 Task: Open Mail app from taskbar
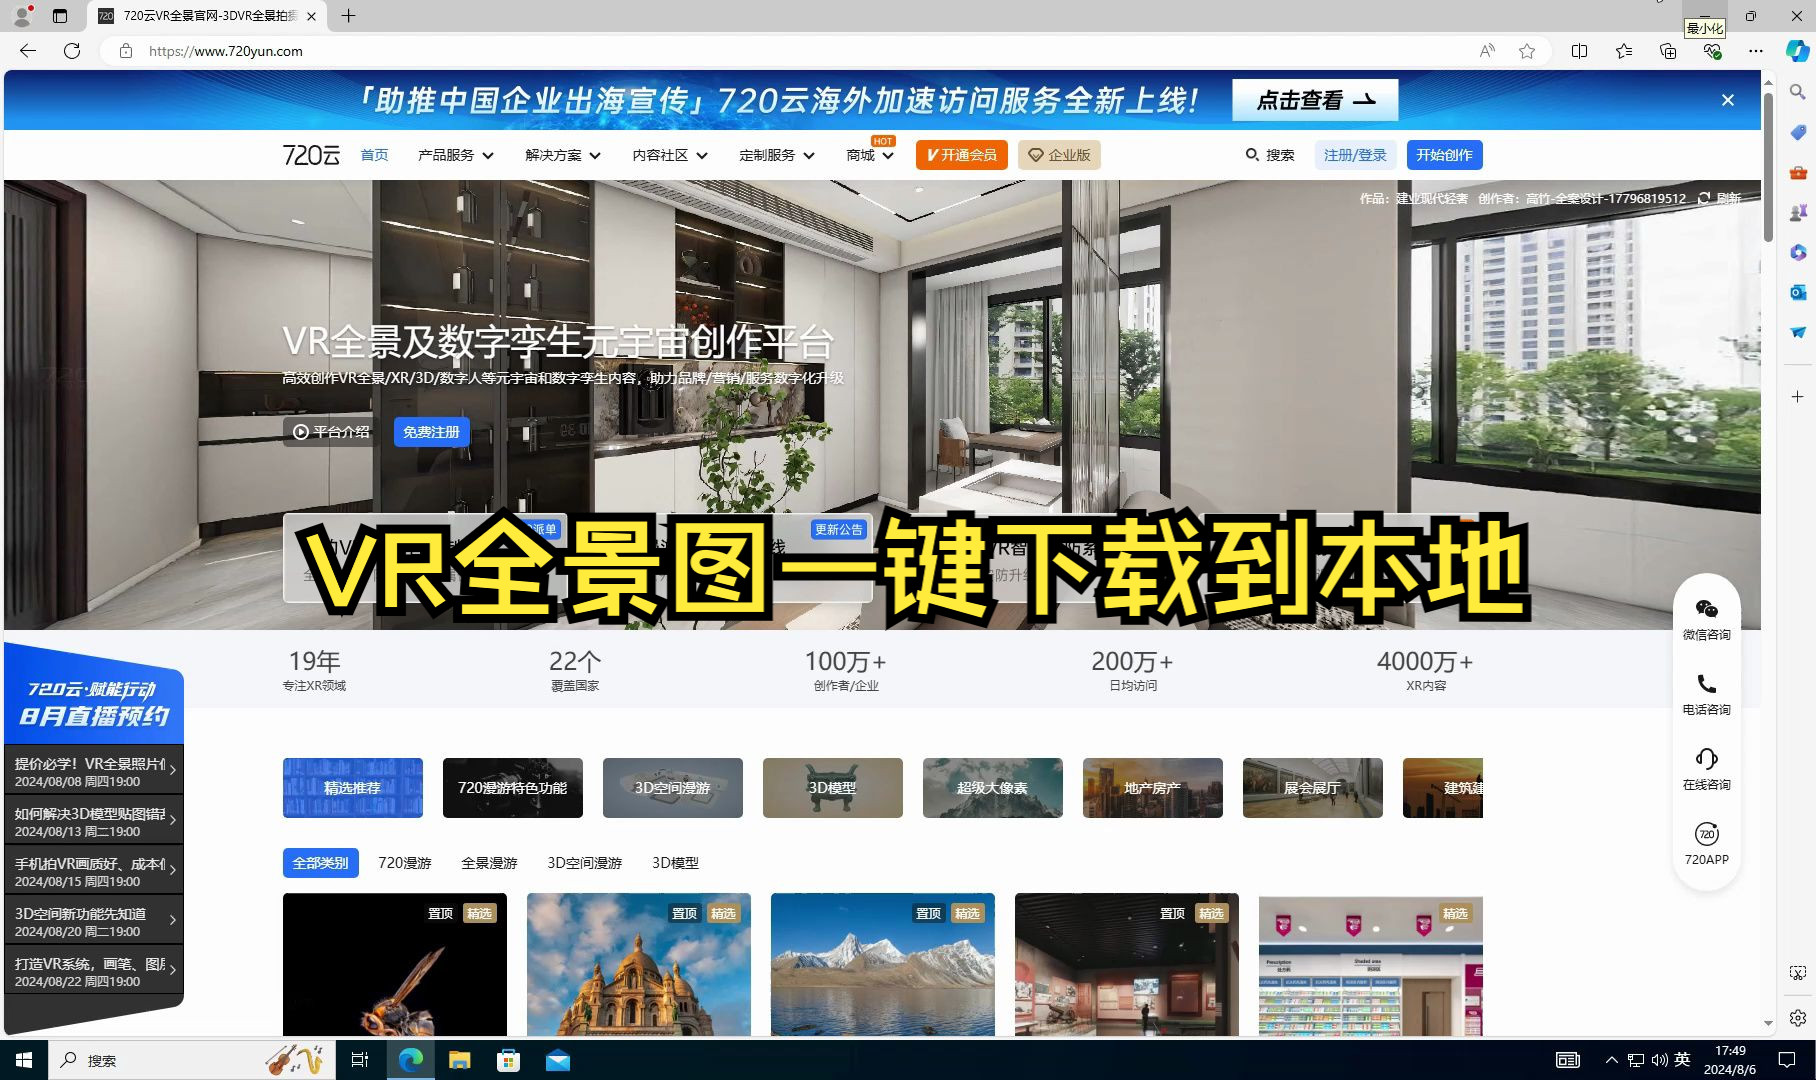(x=558, y=1060)
